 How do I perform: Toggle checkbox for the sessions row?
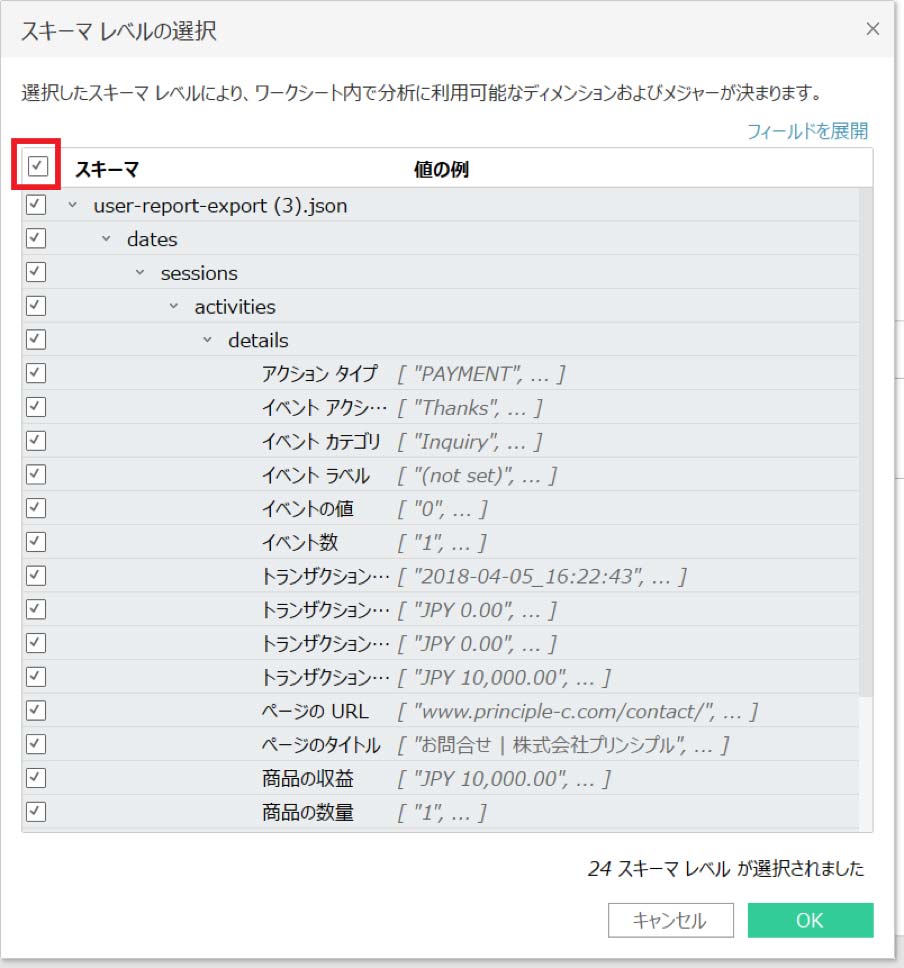click(x=37, y=273)
